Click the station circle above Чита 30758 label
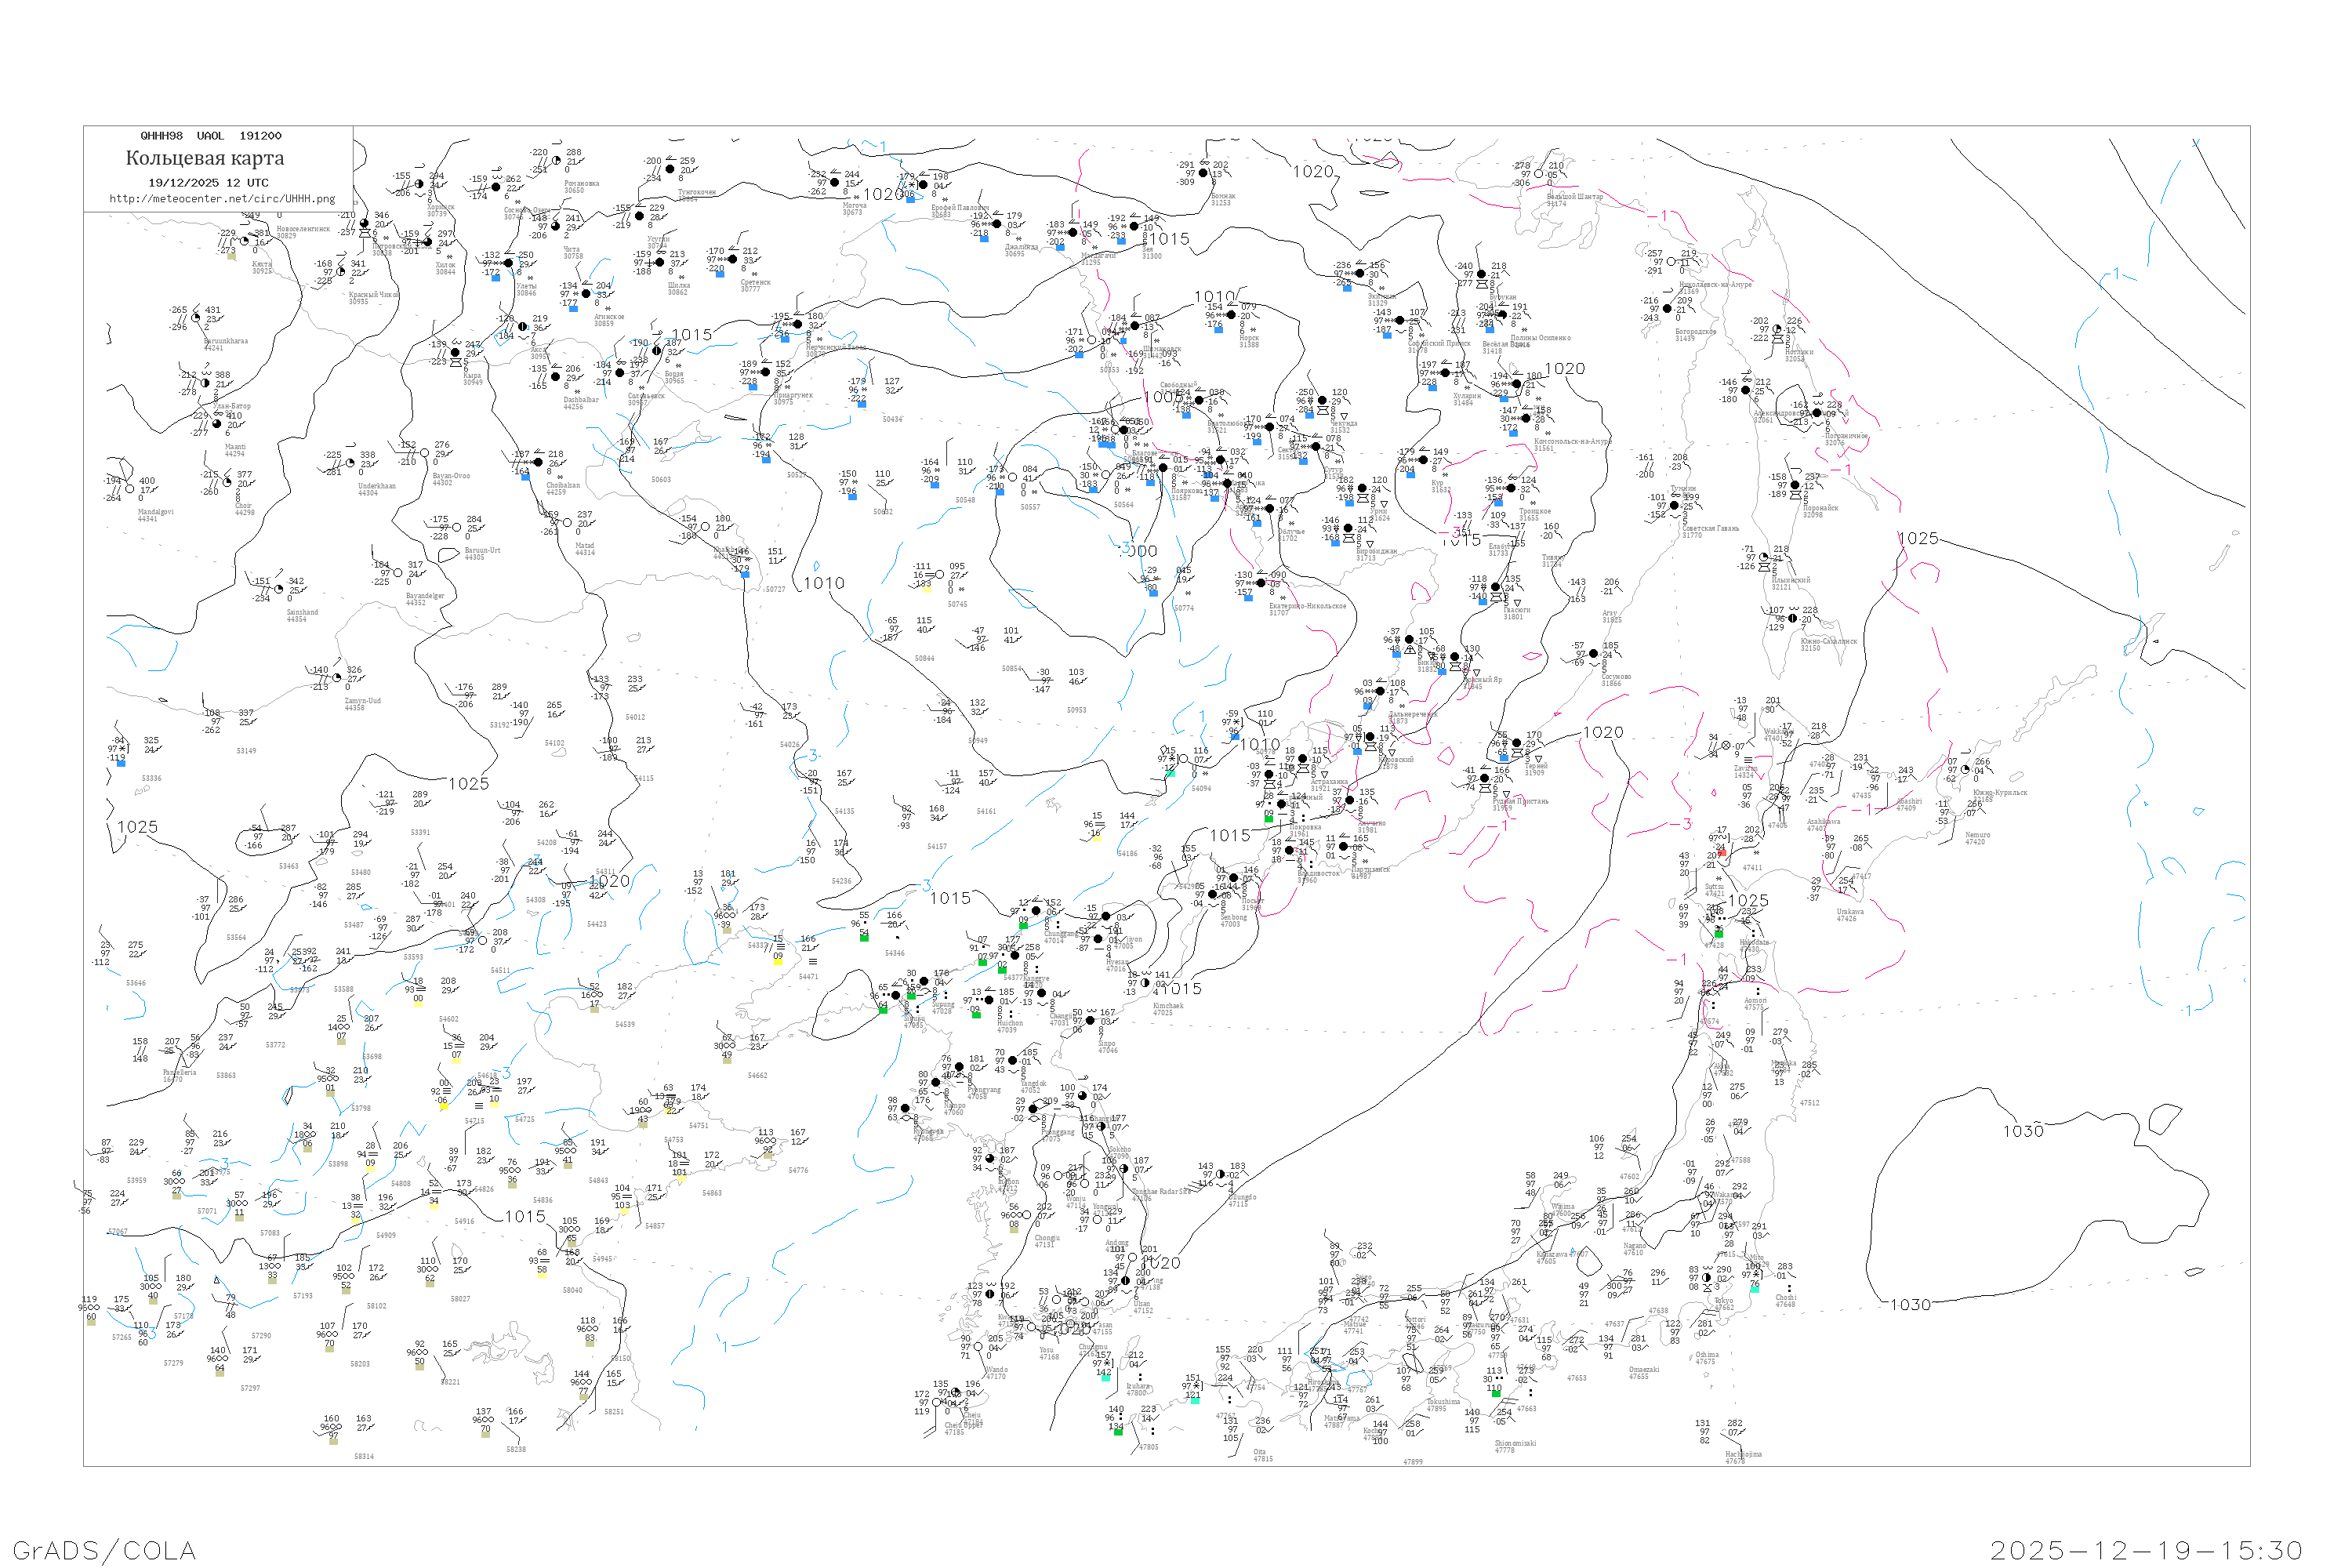 (556, 226)
